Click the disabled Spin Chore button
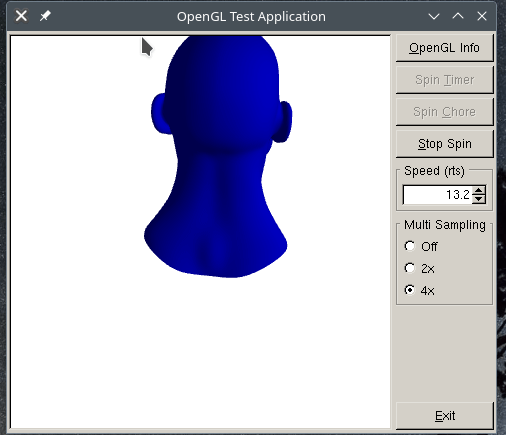The width and height of the screenshot is (506, 435). pyautogui.click(x=444, y=112)
